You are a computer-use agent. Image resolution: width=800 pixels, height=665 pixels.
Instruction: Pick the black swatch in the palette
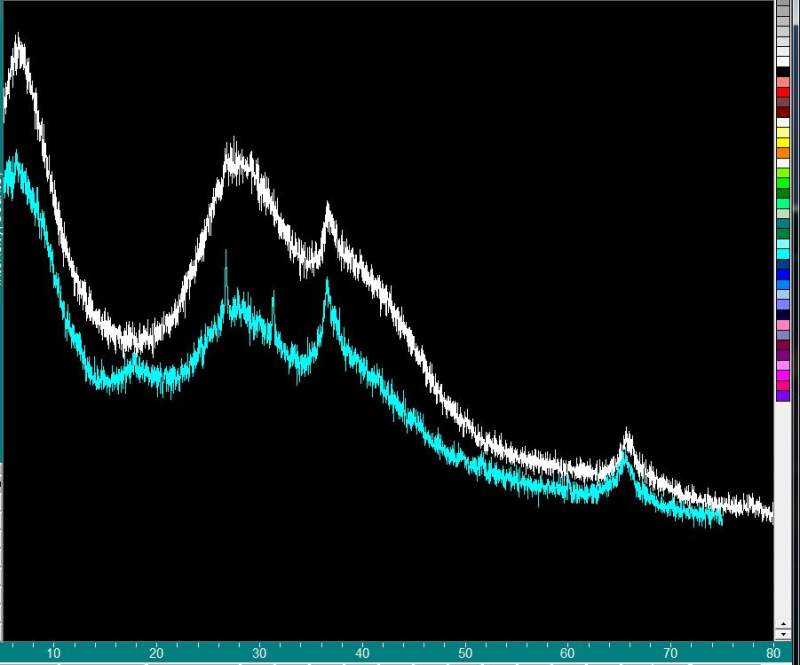783,71
